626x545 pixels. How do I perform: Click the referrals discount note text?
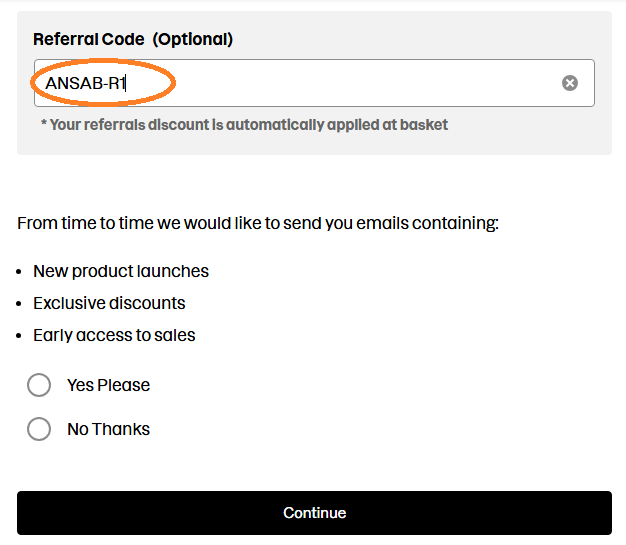point(244,125)
